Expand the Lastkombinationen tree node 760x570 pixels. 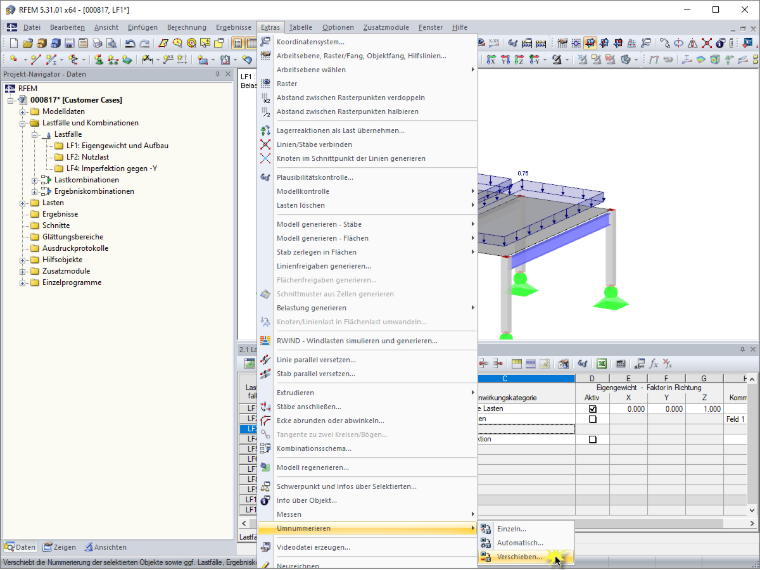pyautogui.click(x=34, y=180)
